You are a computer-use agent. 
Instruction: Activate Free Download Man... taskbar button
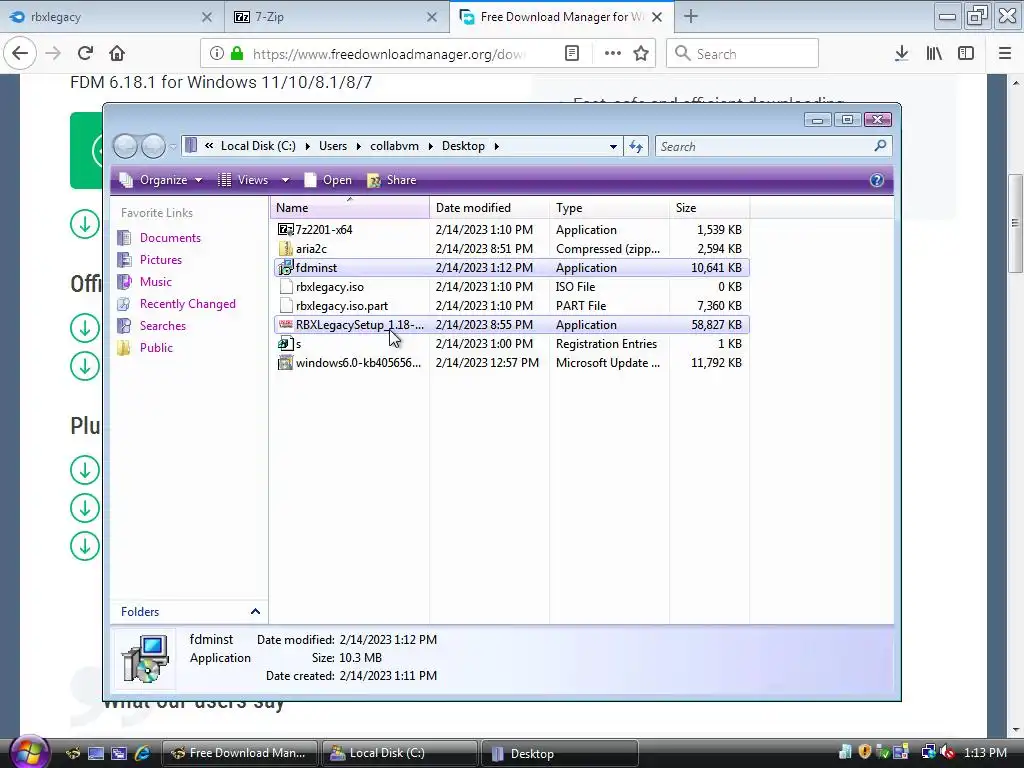coord(239,753)
